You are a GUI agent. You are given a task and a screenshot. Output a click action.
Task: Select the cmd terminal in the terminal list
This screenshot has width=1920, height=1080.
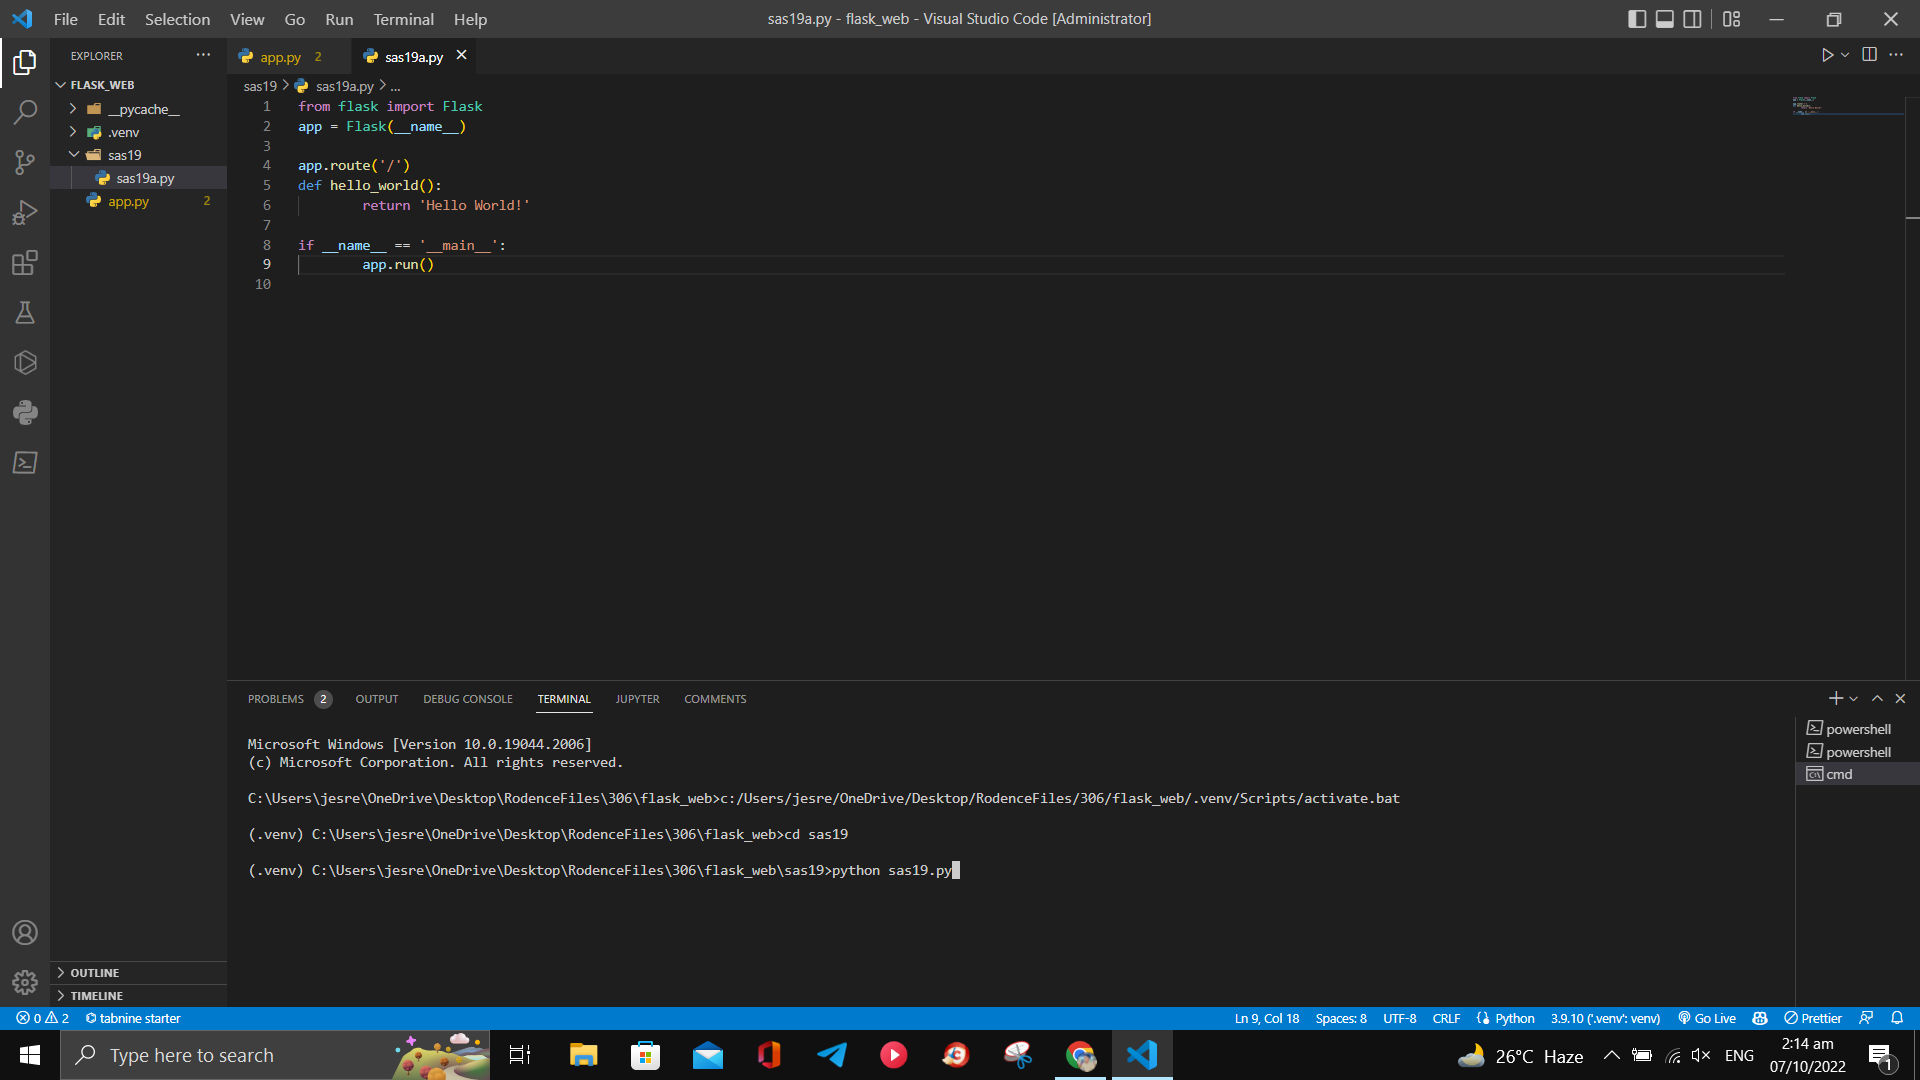1840,774
